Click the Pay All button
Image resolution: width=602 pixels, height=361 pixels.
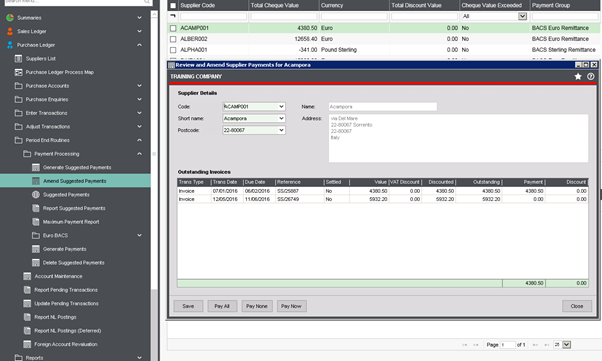(222, 306)
